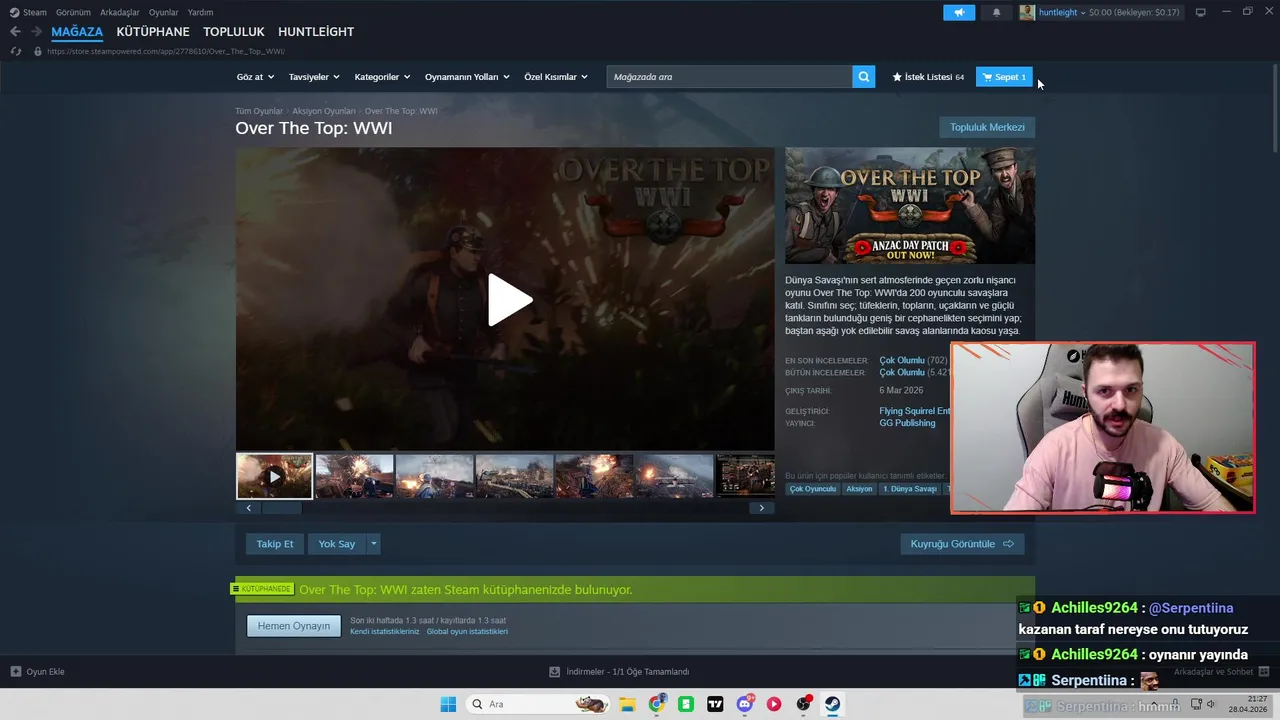Switch to the KÜTÜPHANE tab
The height and width of the screenshot is (720, 1280).
click(x=153, y=32)
